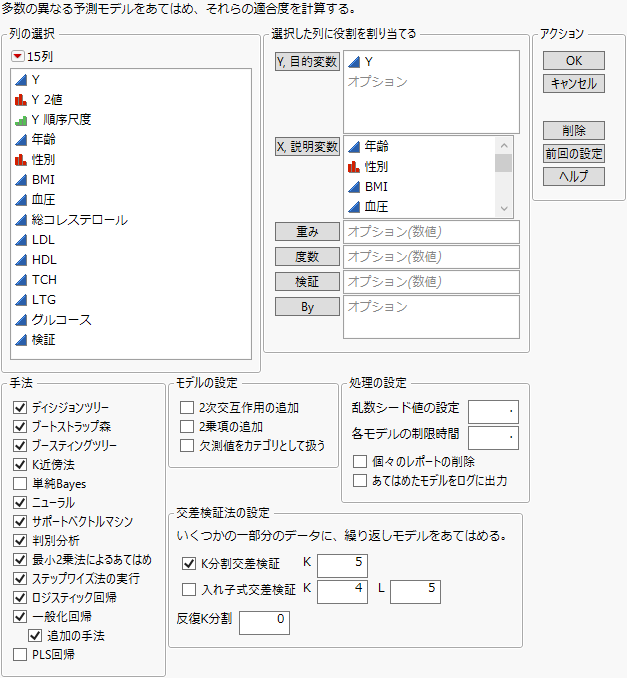
Task: Click the OK button
Action: [574, 61]
